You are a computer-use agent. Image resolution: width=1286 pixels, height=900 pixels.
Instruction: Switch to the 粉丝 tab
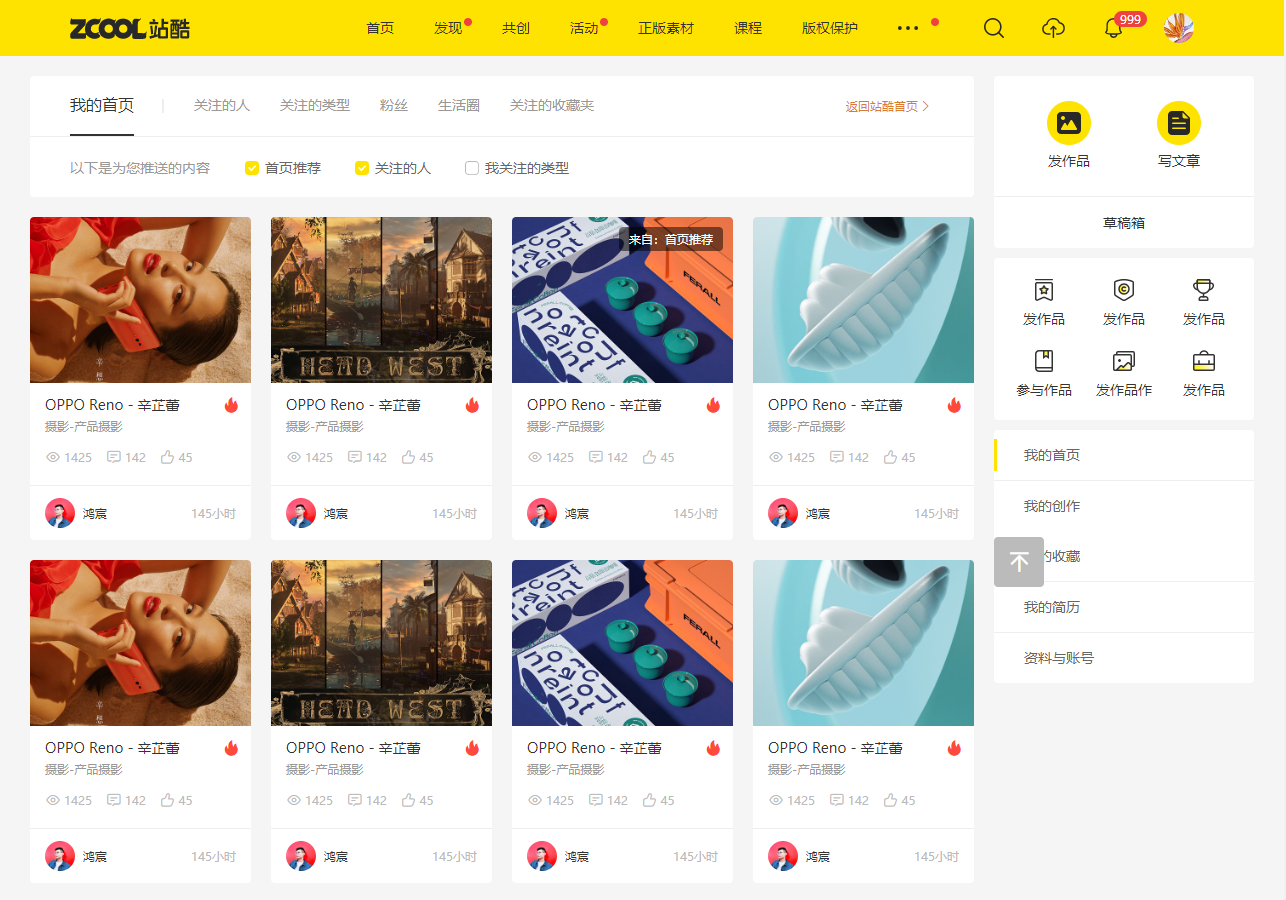[394, 105]
